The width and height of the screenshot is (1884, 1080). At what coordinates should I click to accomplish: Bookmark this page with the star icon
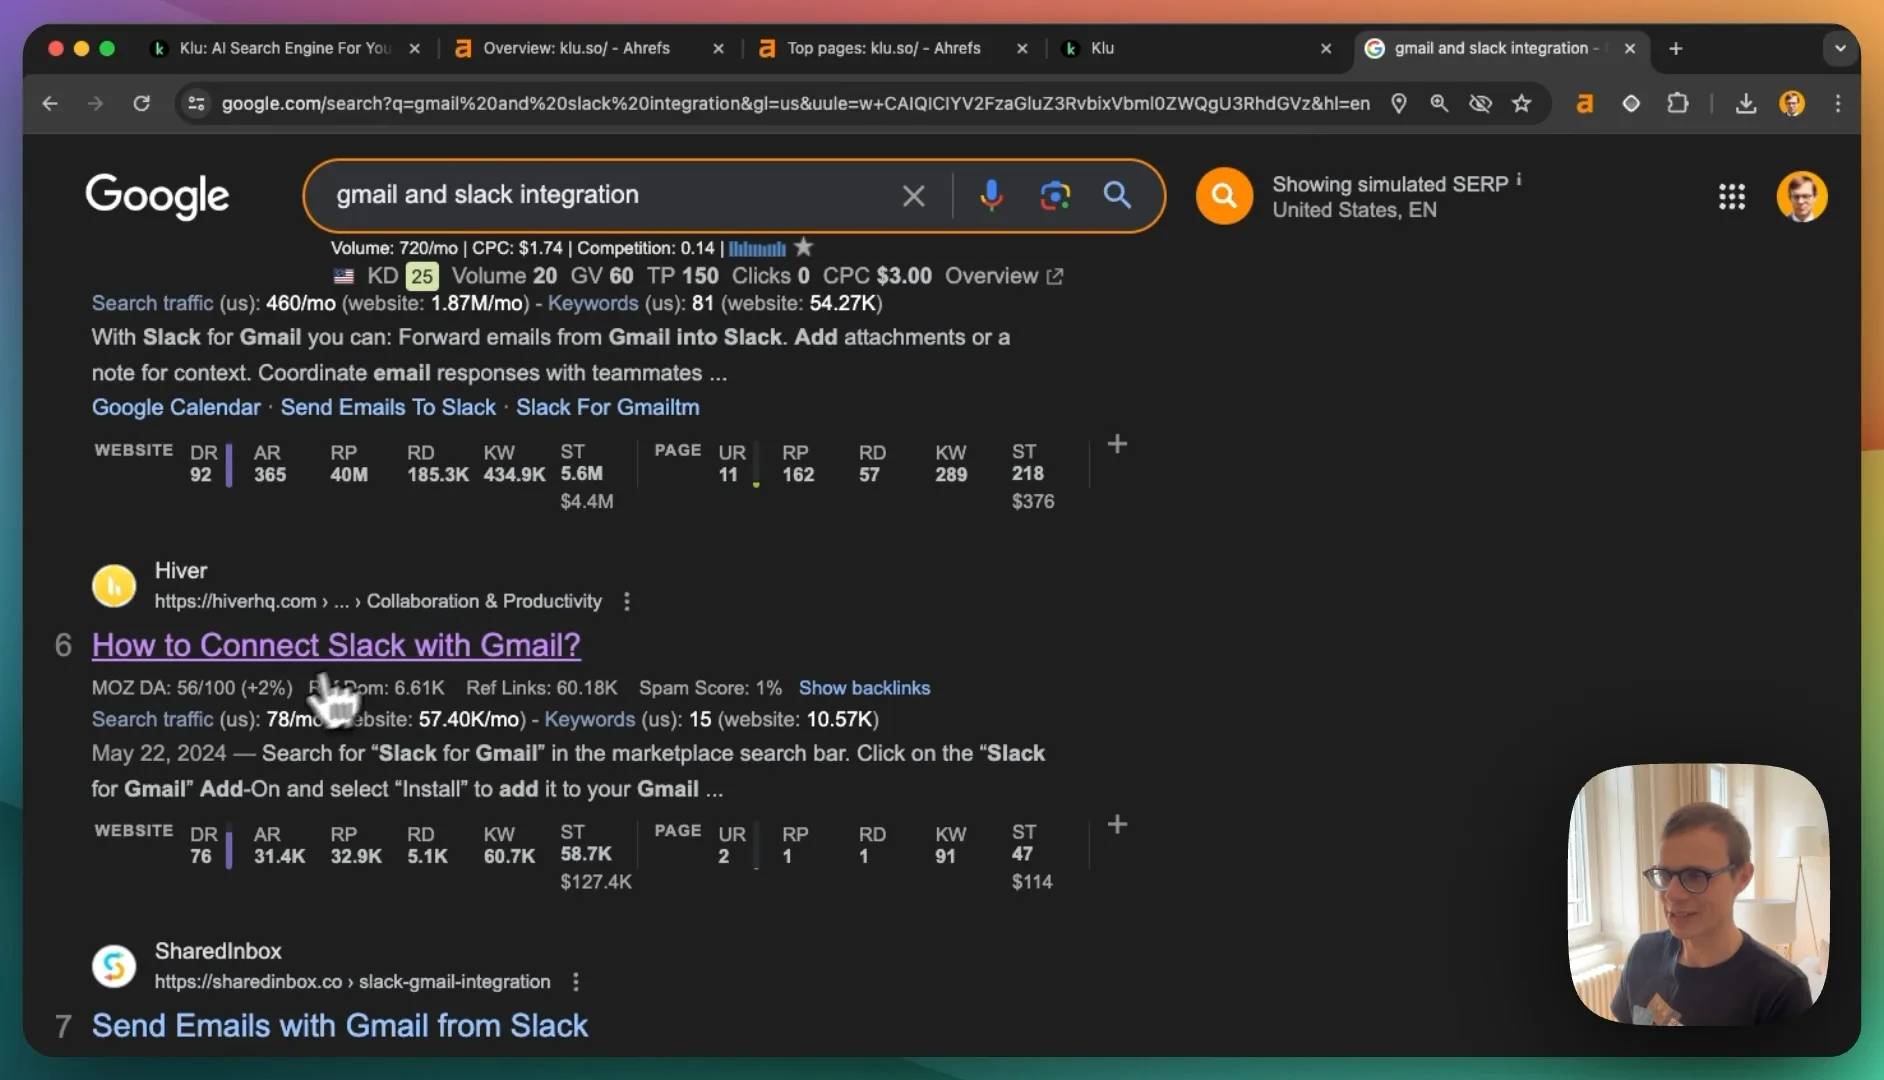coord(1522,103)
